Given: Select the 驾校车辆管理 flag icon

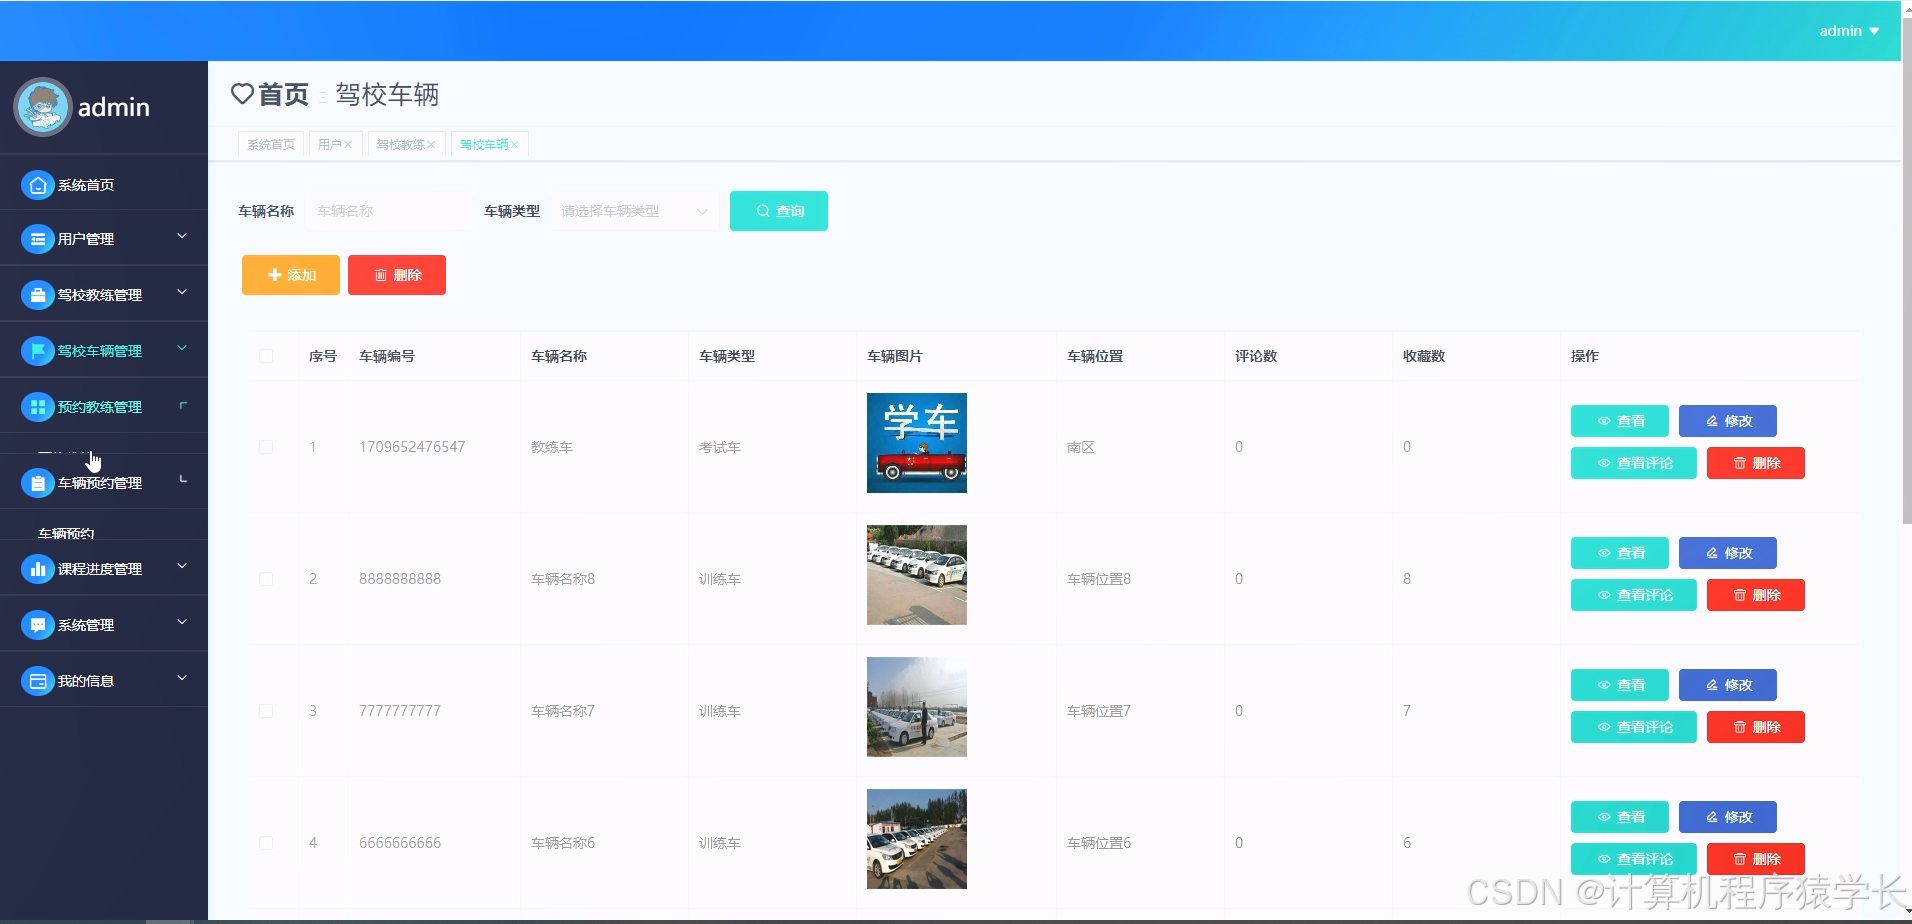Looking at the screenshot, I should point(37,350).
